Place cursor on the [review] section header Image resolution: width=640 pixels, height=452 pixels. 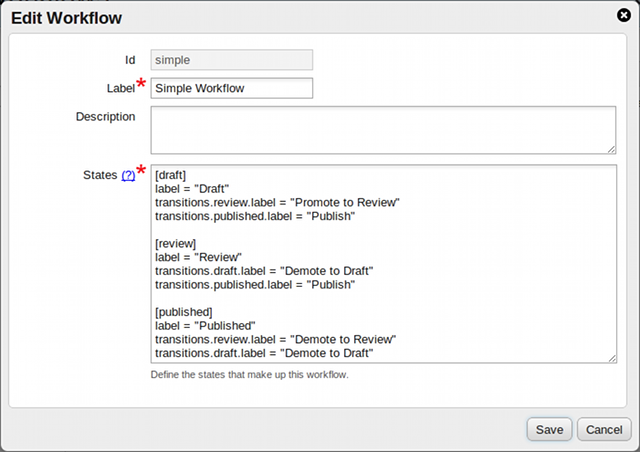pos(175,243)
